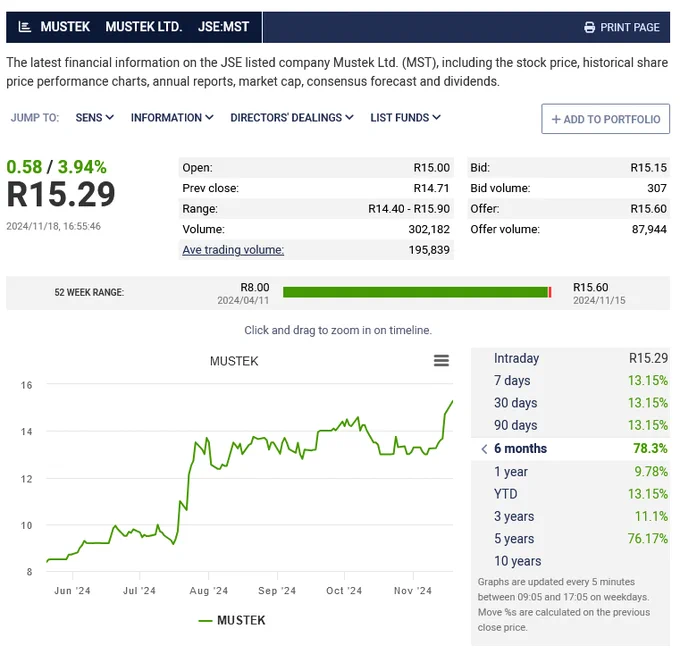
Task: Click JSE:MST ticker in header
Action: pos(223,27)
